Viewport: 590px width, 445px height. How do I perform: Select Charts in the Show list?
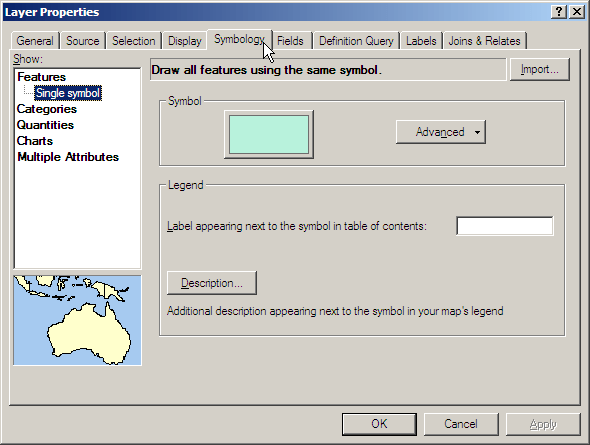35,141
